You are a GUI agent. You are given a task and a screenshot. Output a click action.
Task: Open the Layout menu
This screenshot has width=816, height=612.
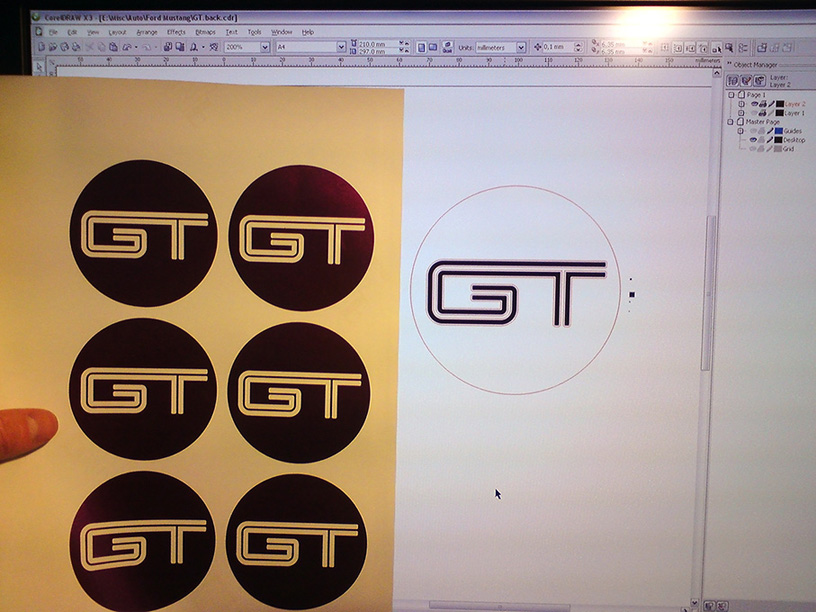click(117, 32)
